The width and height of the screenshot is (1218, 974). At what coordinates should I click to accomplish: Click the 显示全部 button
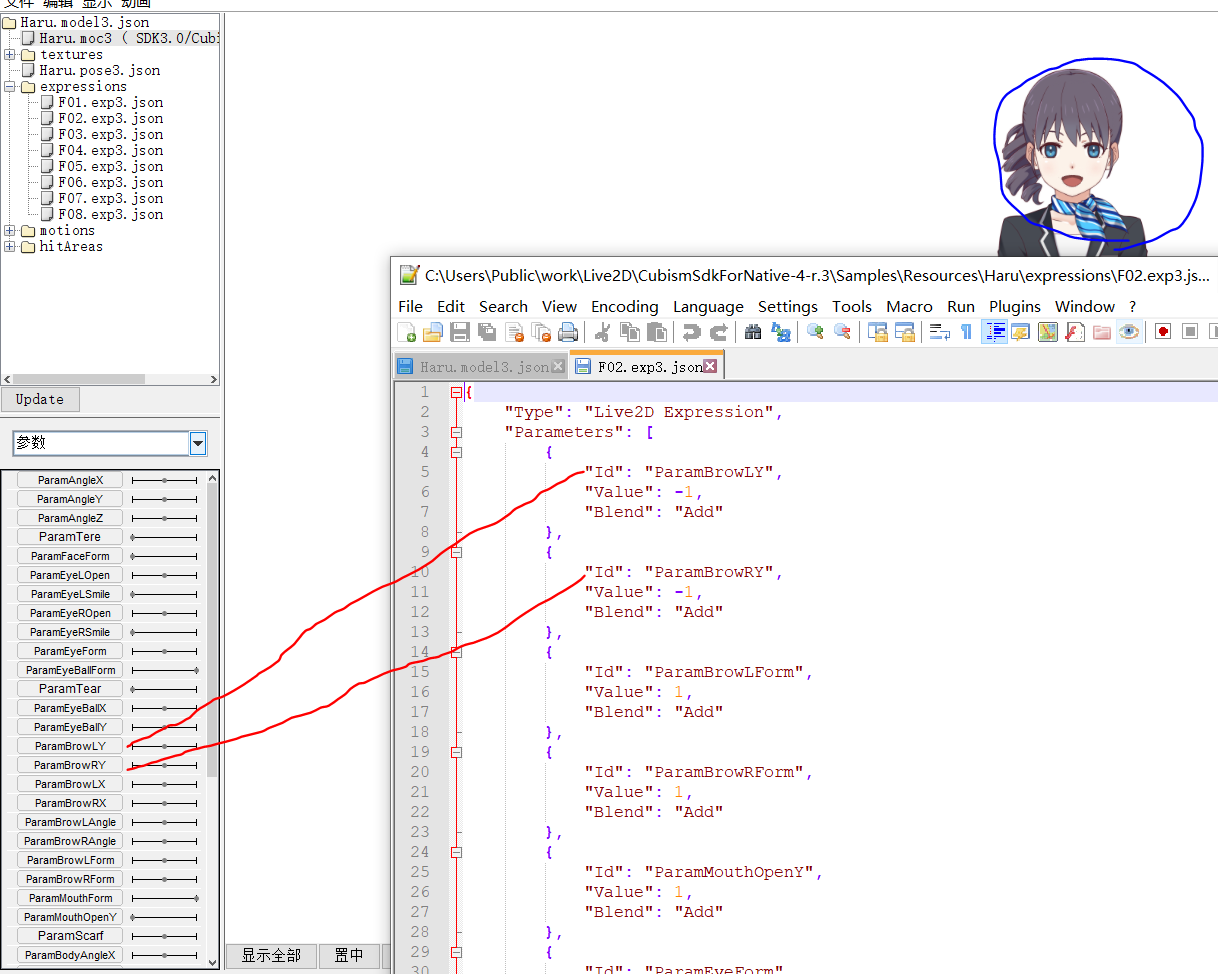[x=271, y=956]
